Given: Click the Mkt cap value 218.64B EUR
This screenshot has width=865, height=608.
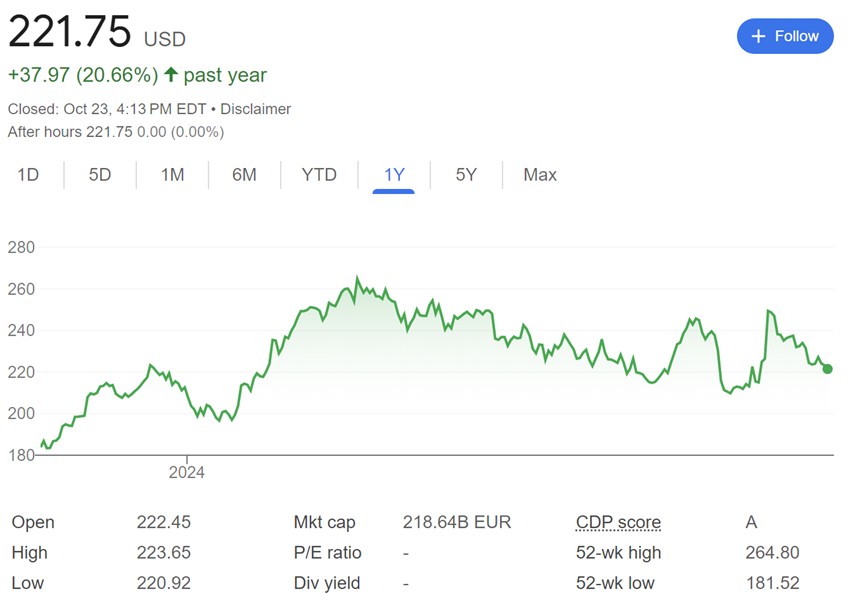Looking at the screenshot, I should coord(457,522).
